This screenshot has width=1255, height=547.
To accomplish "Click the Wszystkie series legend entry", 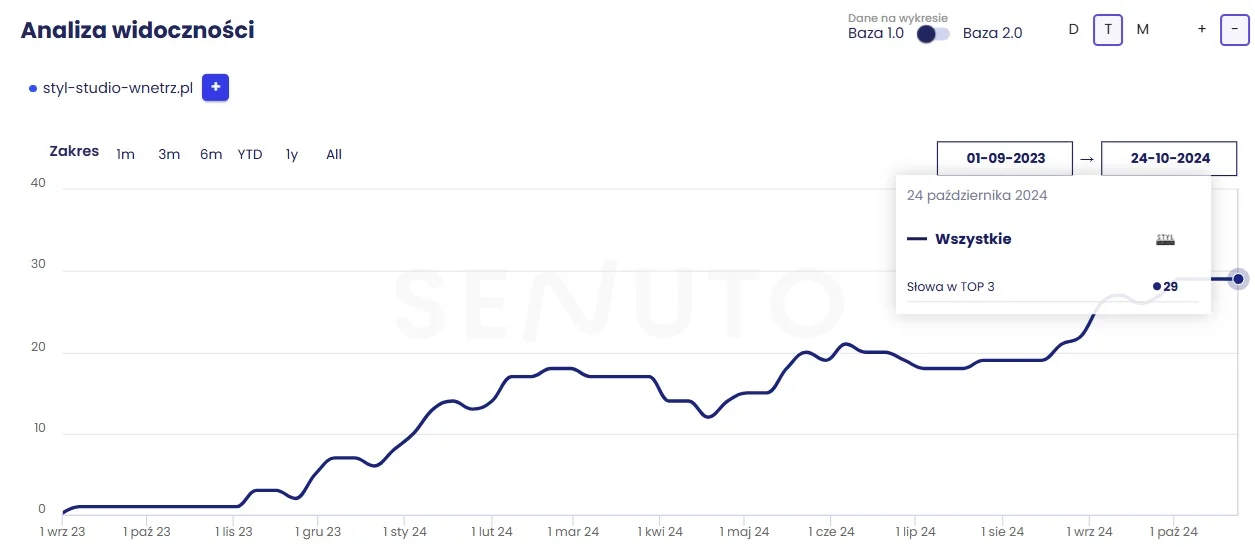I will coord(972,239).
